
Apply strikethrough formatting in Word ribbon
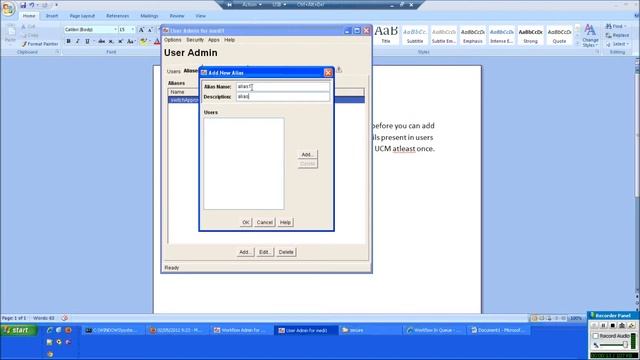click(x=101, y=41)
